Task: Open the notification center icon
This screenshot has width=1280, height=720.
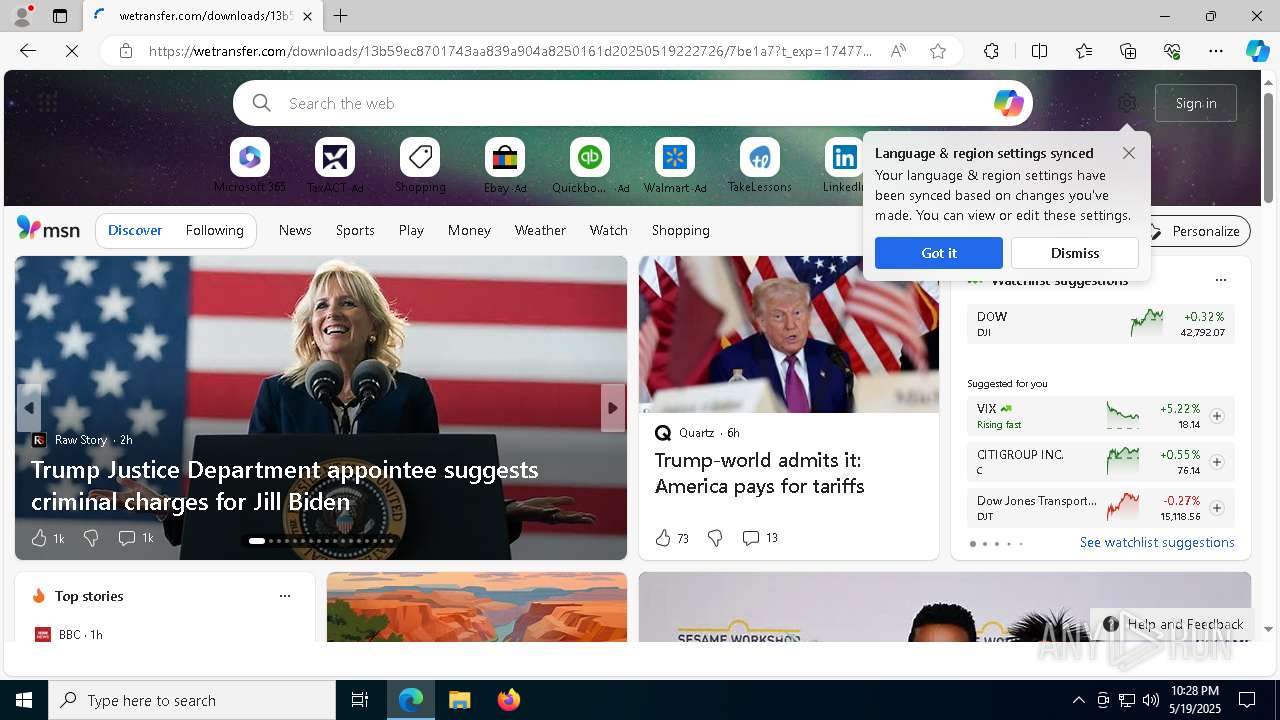Action: click(1247, 700)
